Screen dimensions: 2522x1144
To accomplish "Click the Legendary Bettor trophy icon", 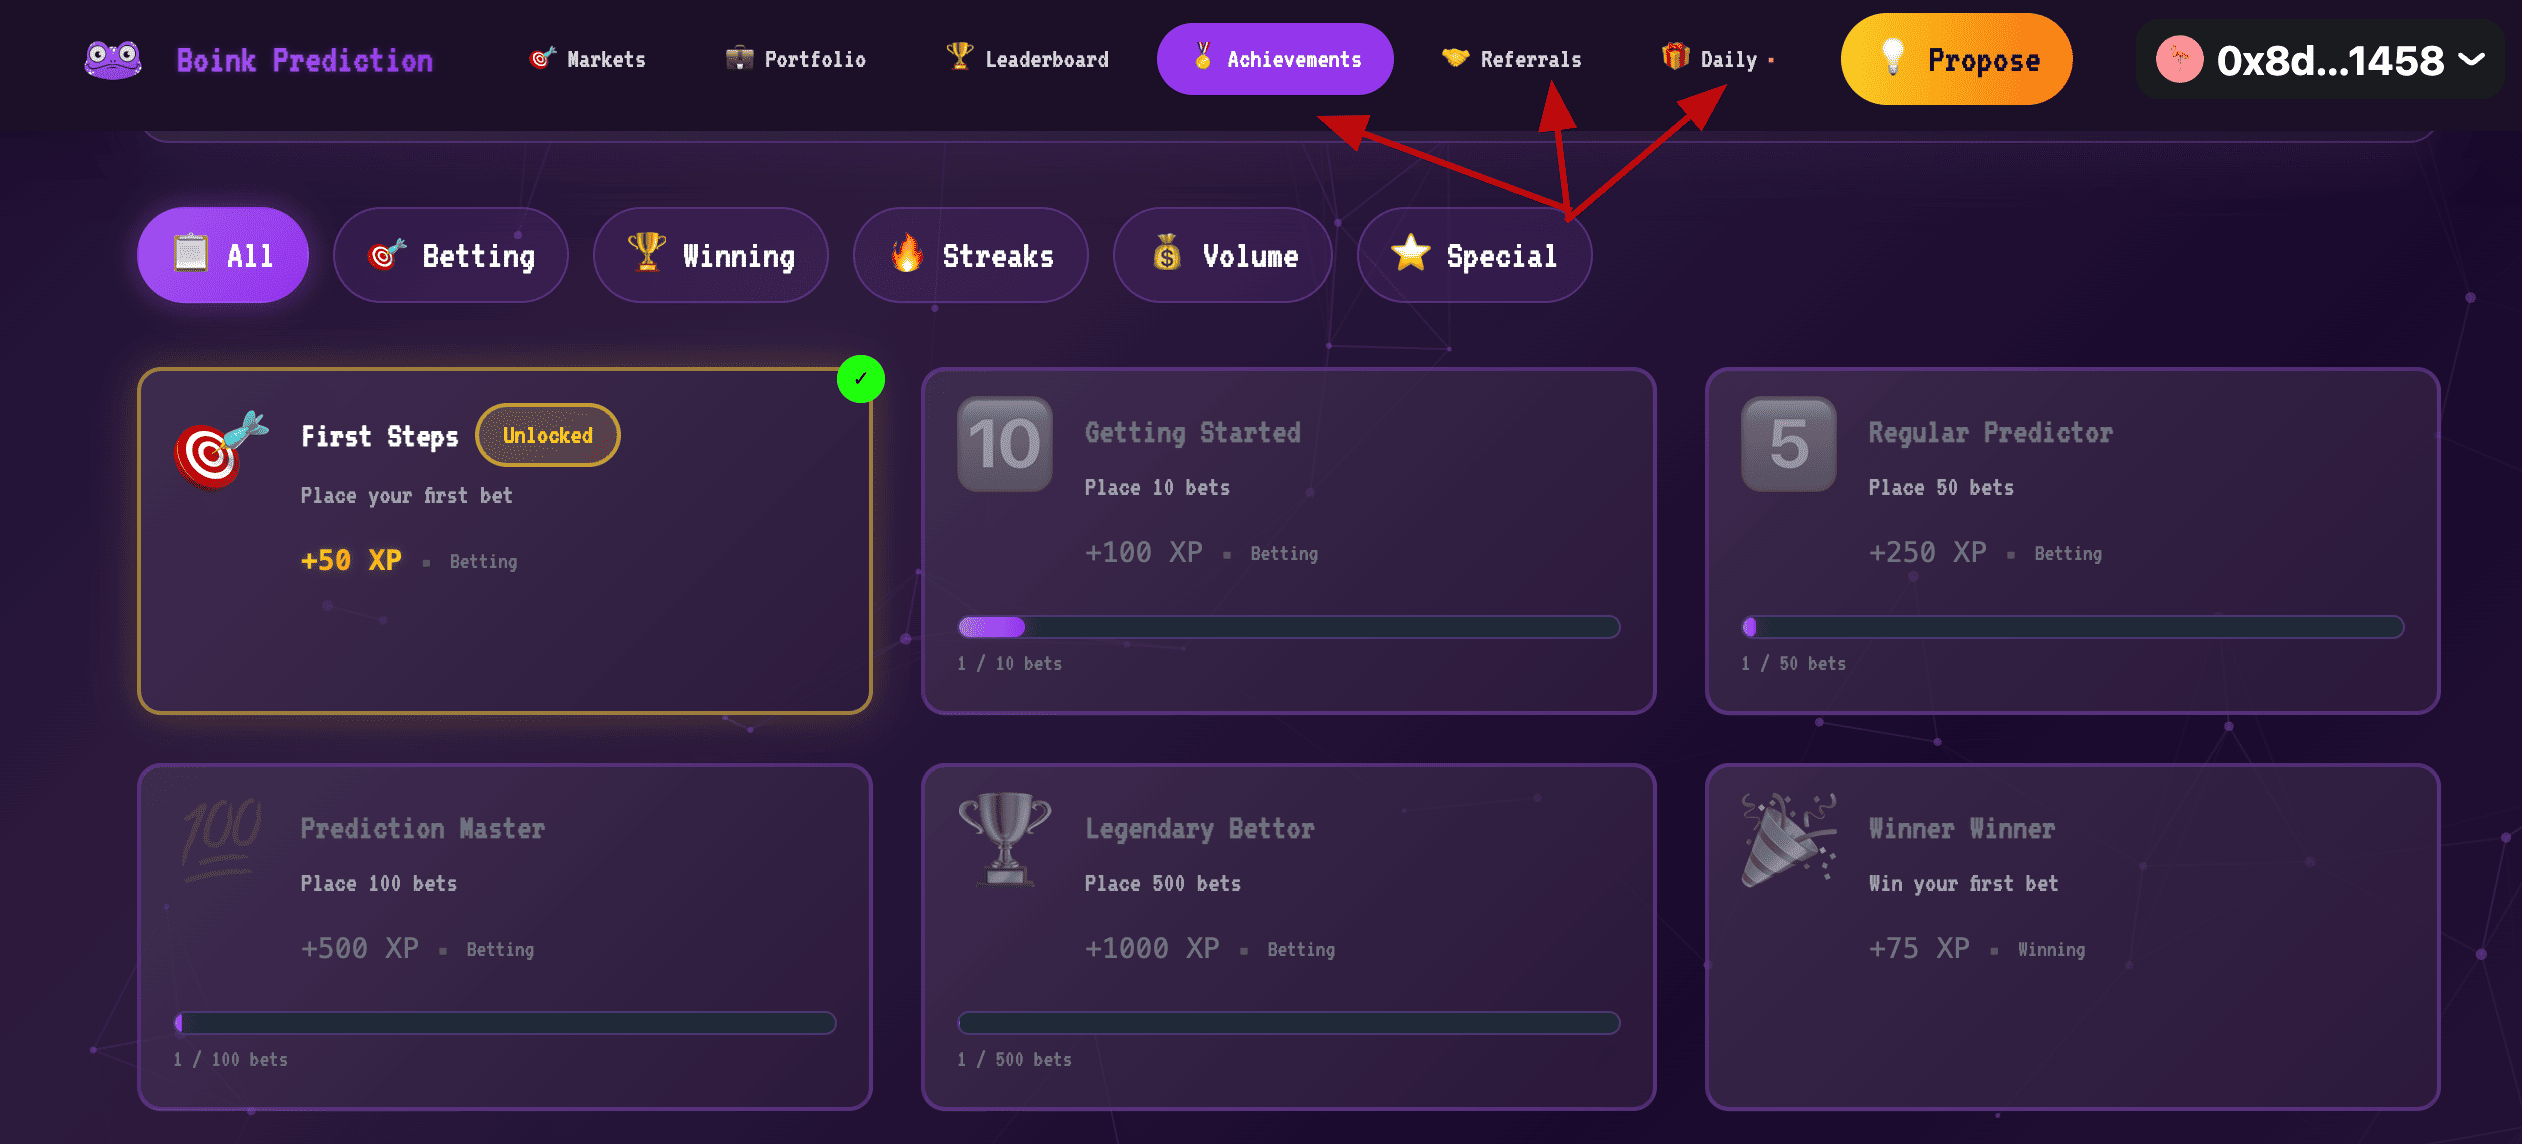I will pyautogui.click(x=1004, y=839).
